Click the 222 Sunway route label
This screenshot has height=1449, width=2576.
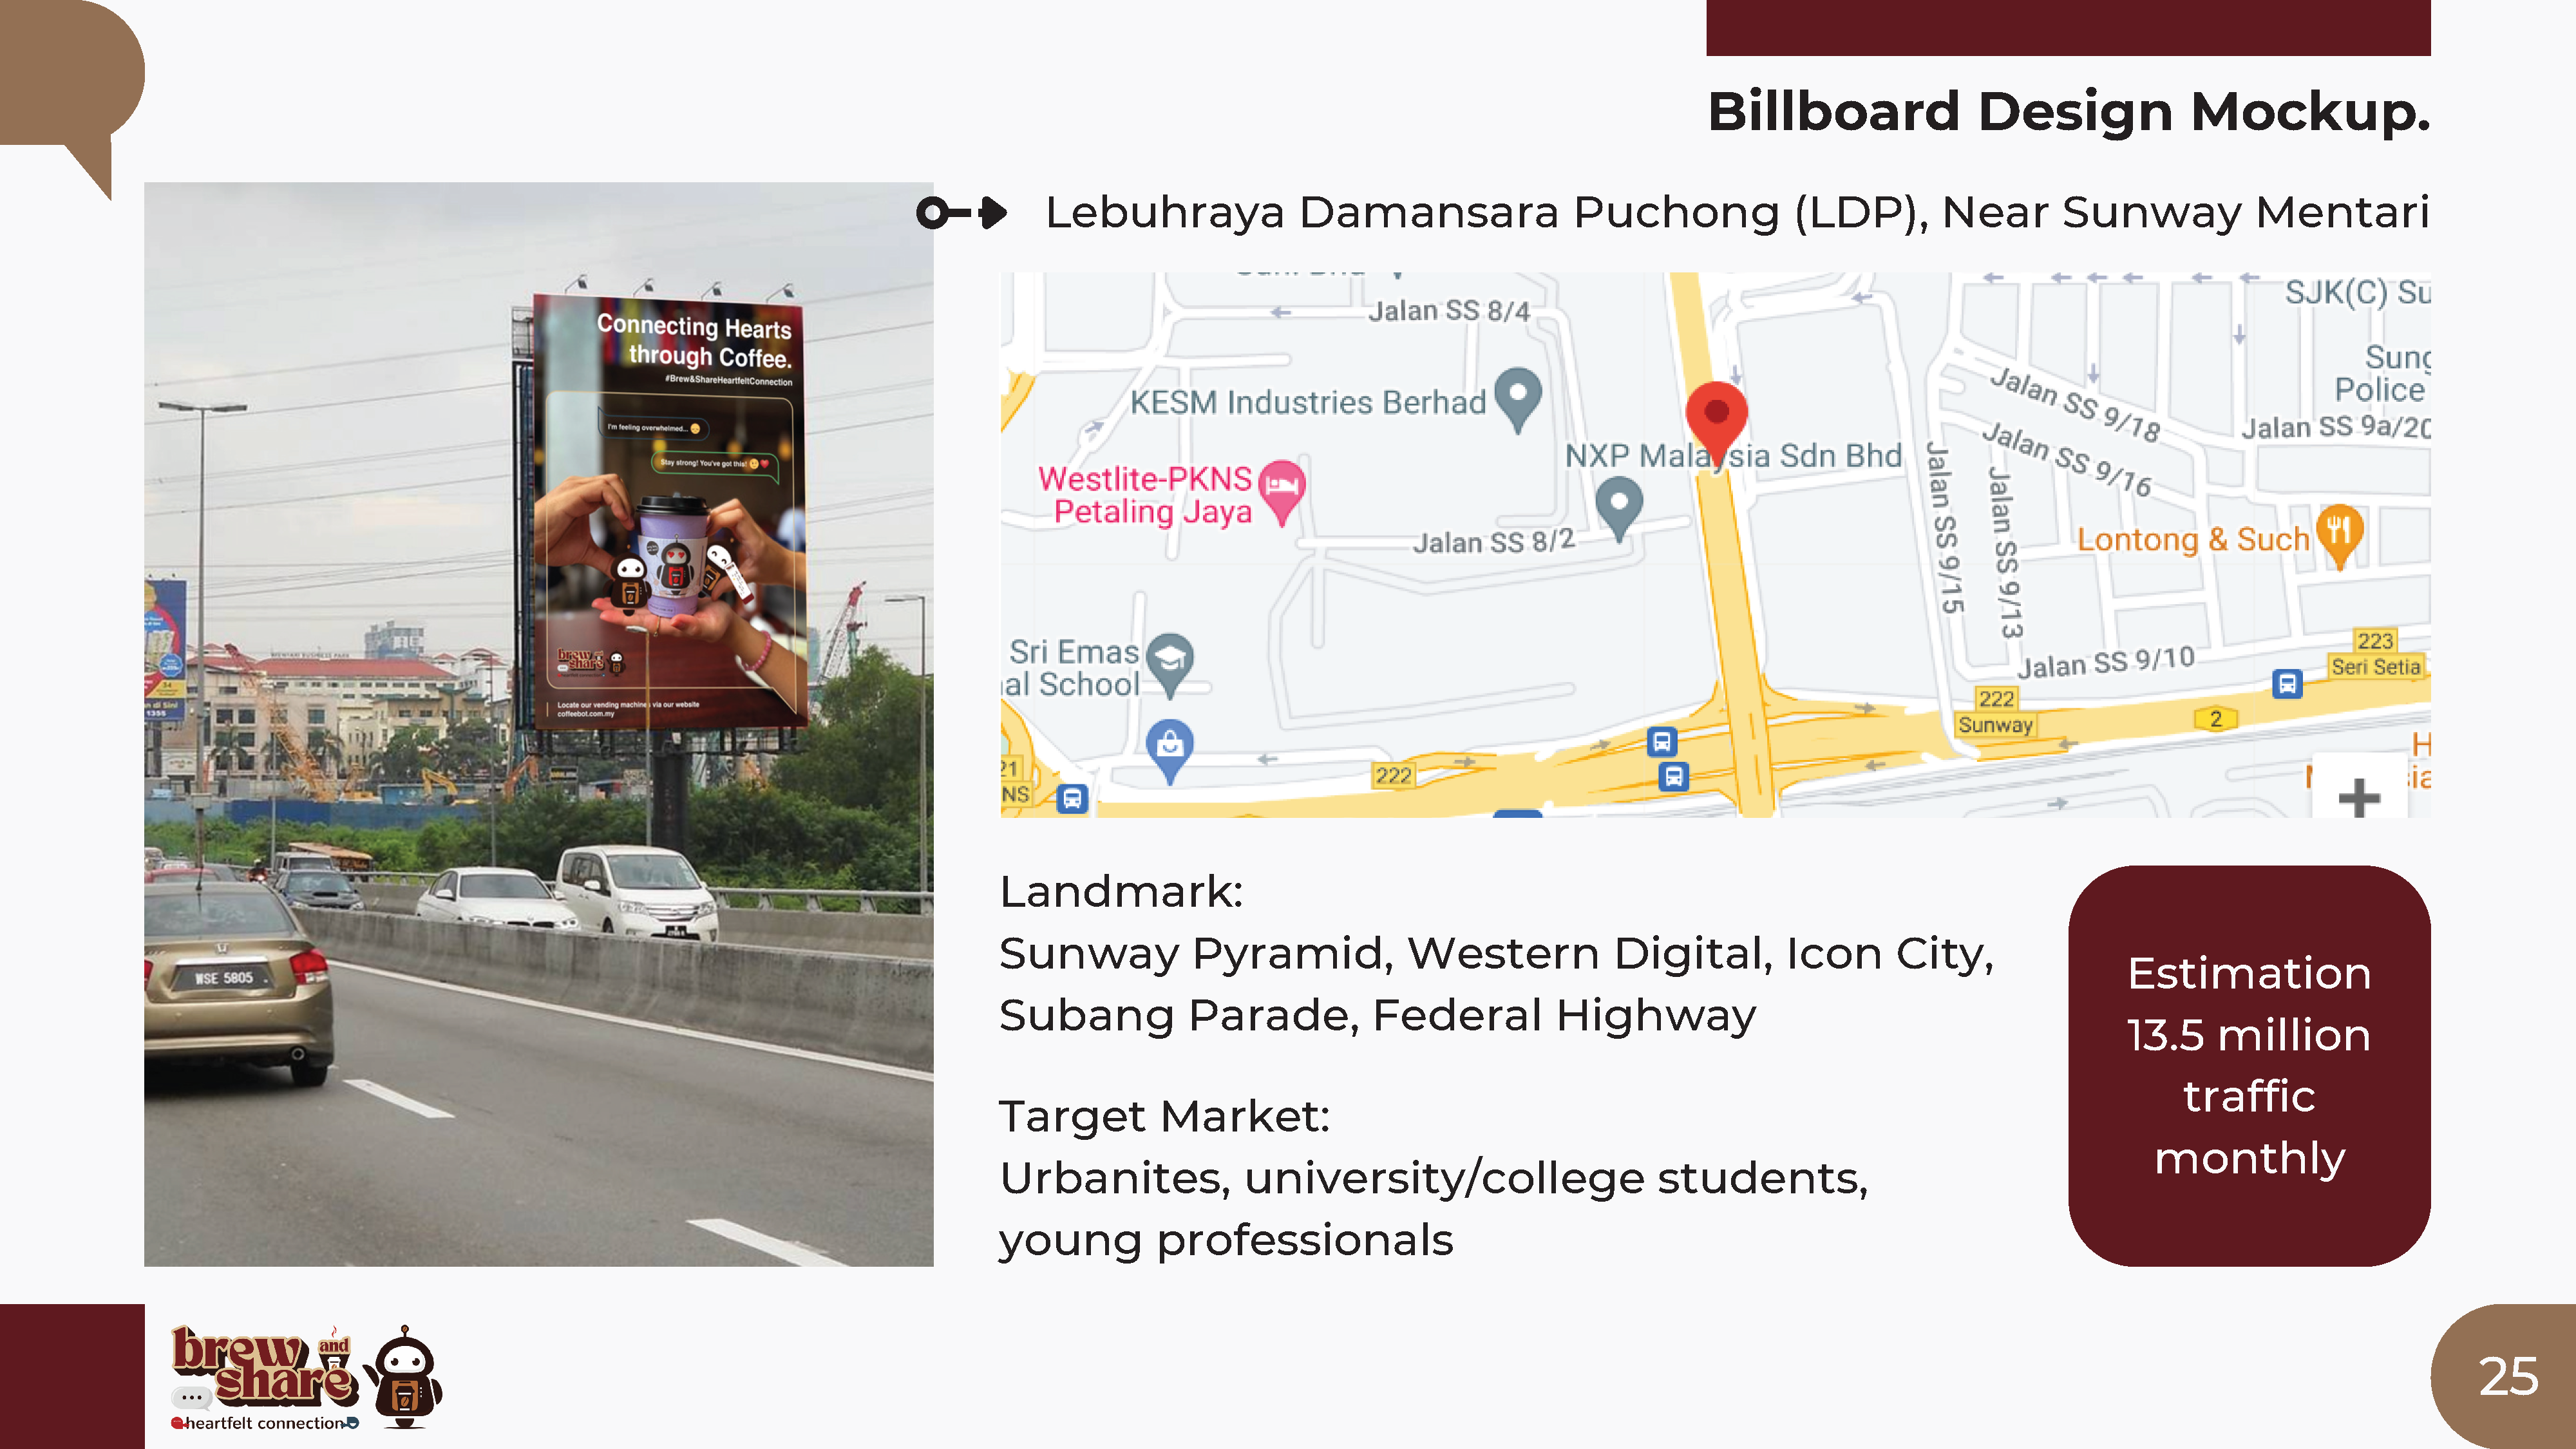click(x=1995, y=712)
